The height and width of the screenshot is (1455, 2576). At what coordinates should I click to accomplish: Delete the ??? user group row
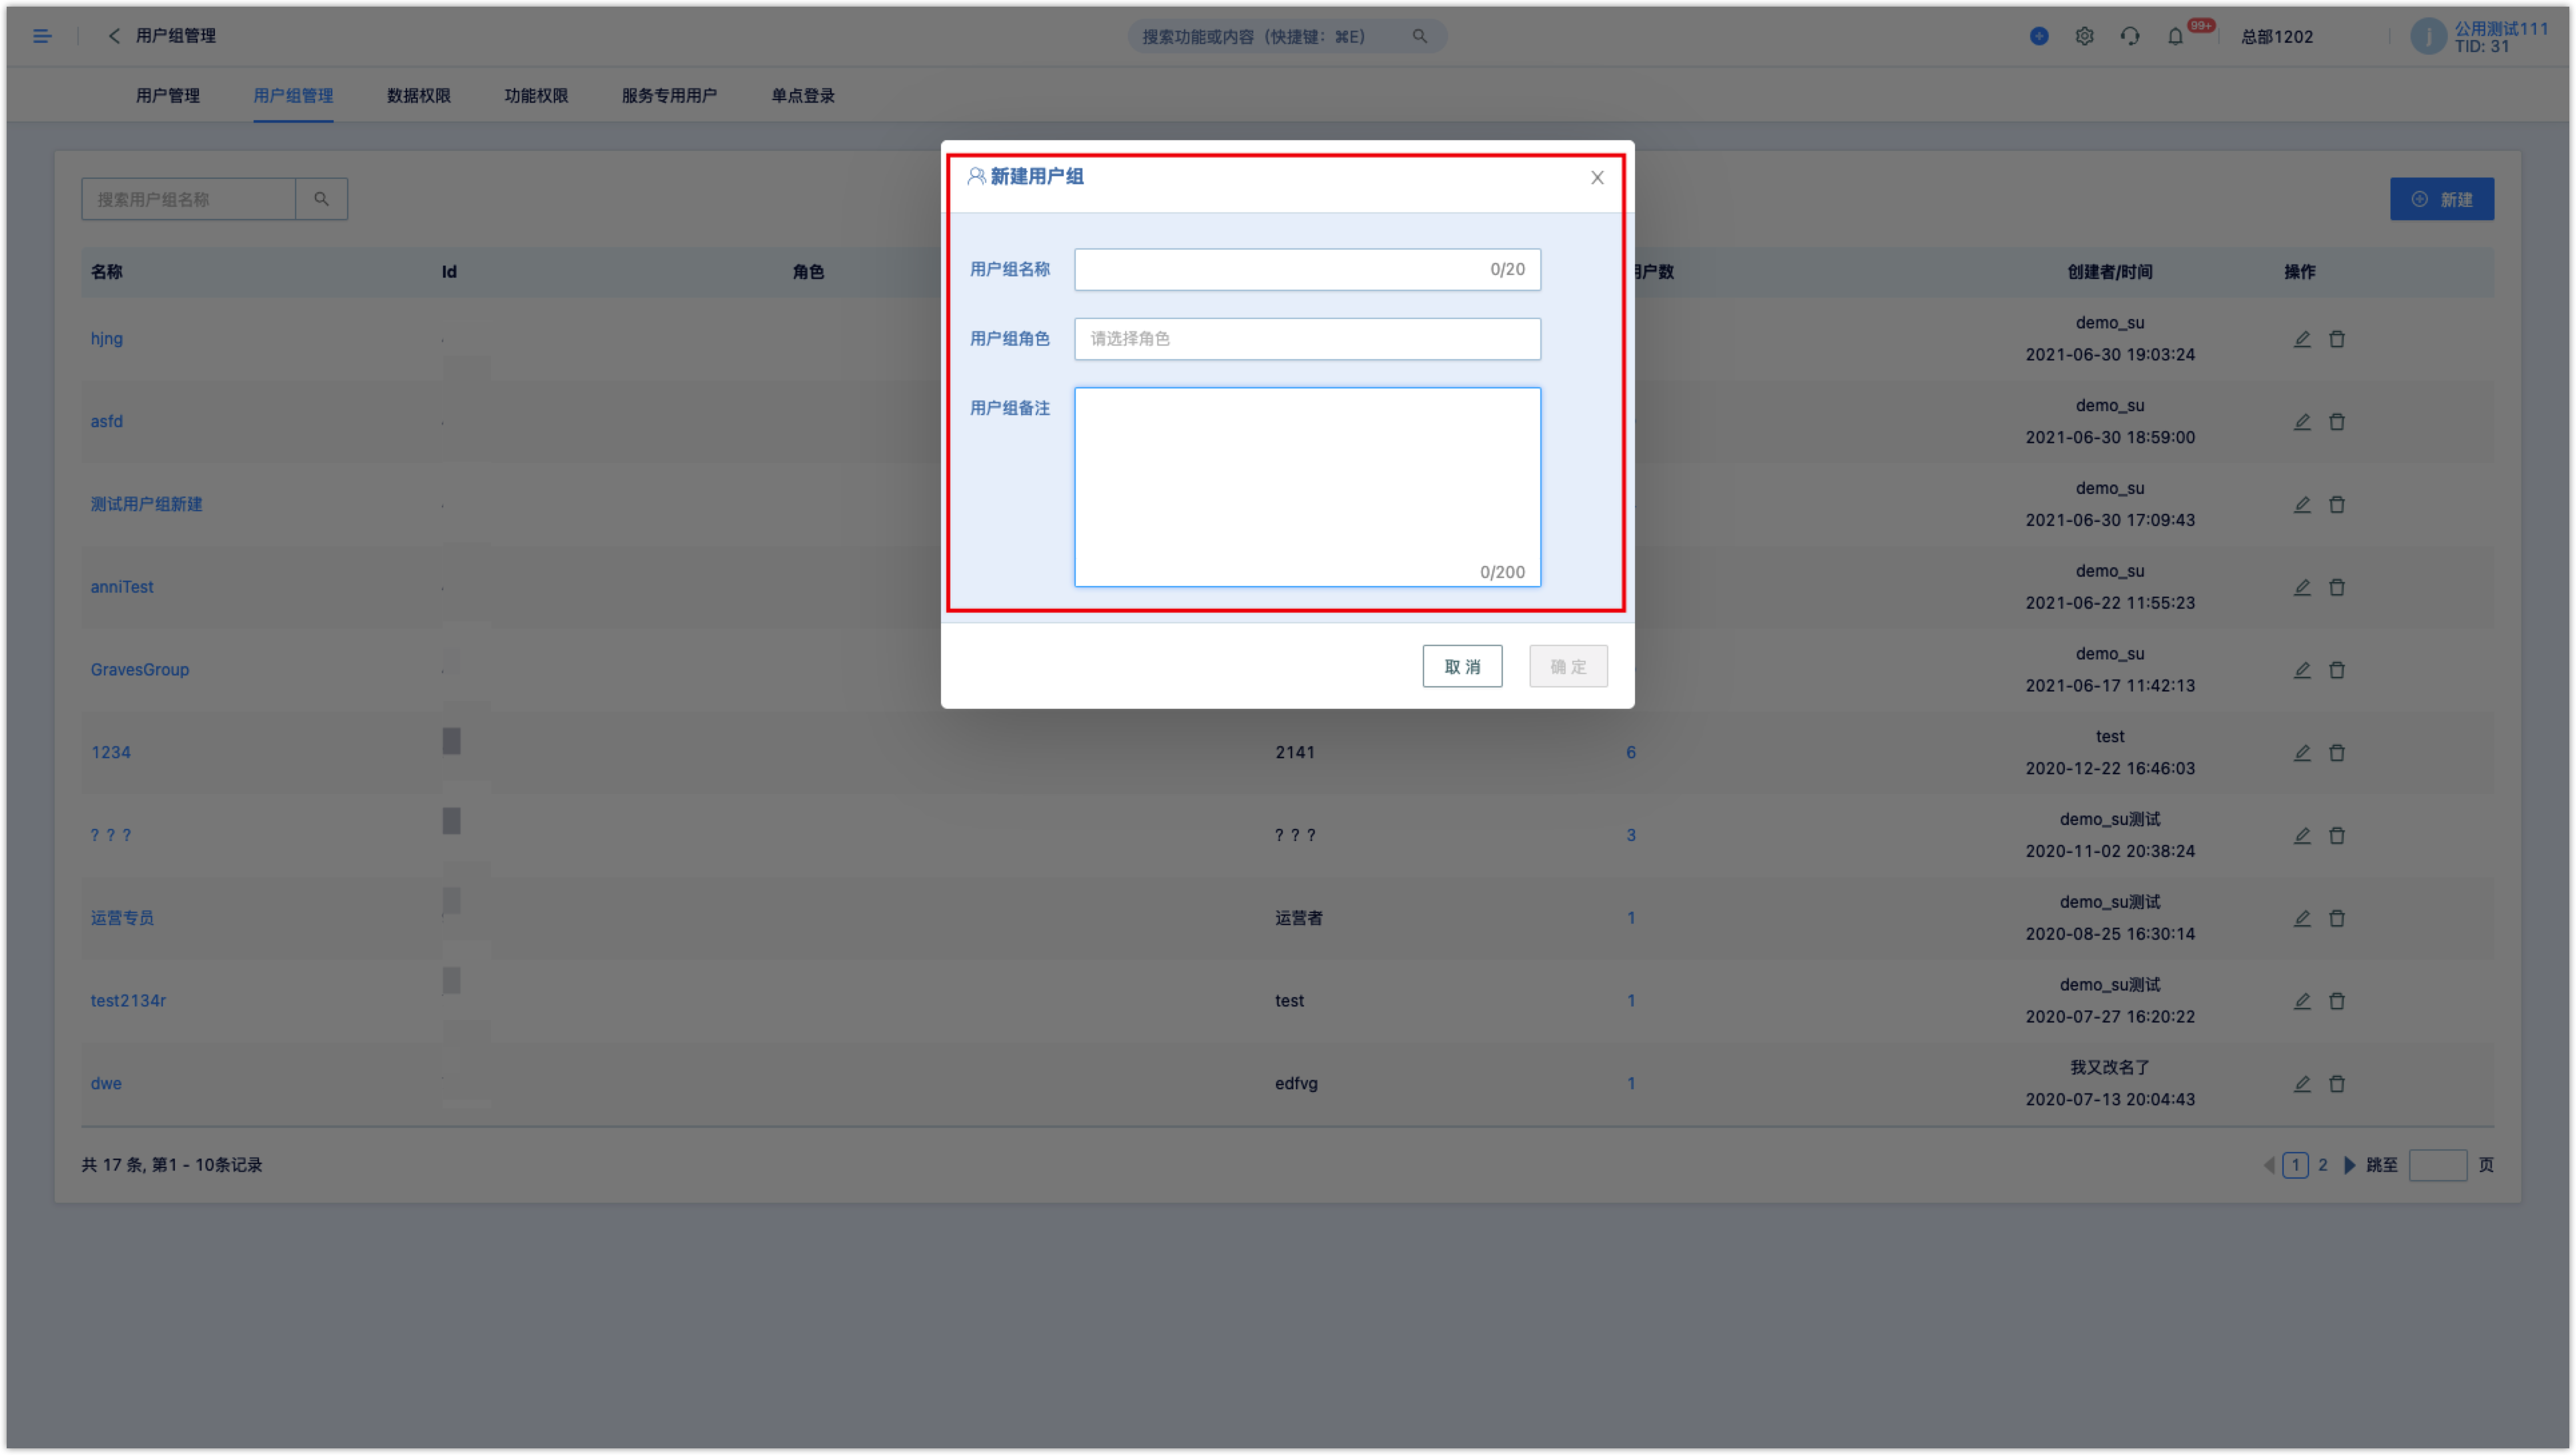tap(2337, 836)
